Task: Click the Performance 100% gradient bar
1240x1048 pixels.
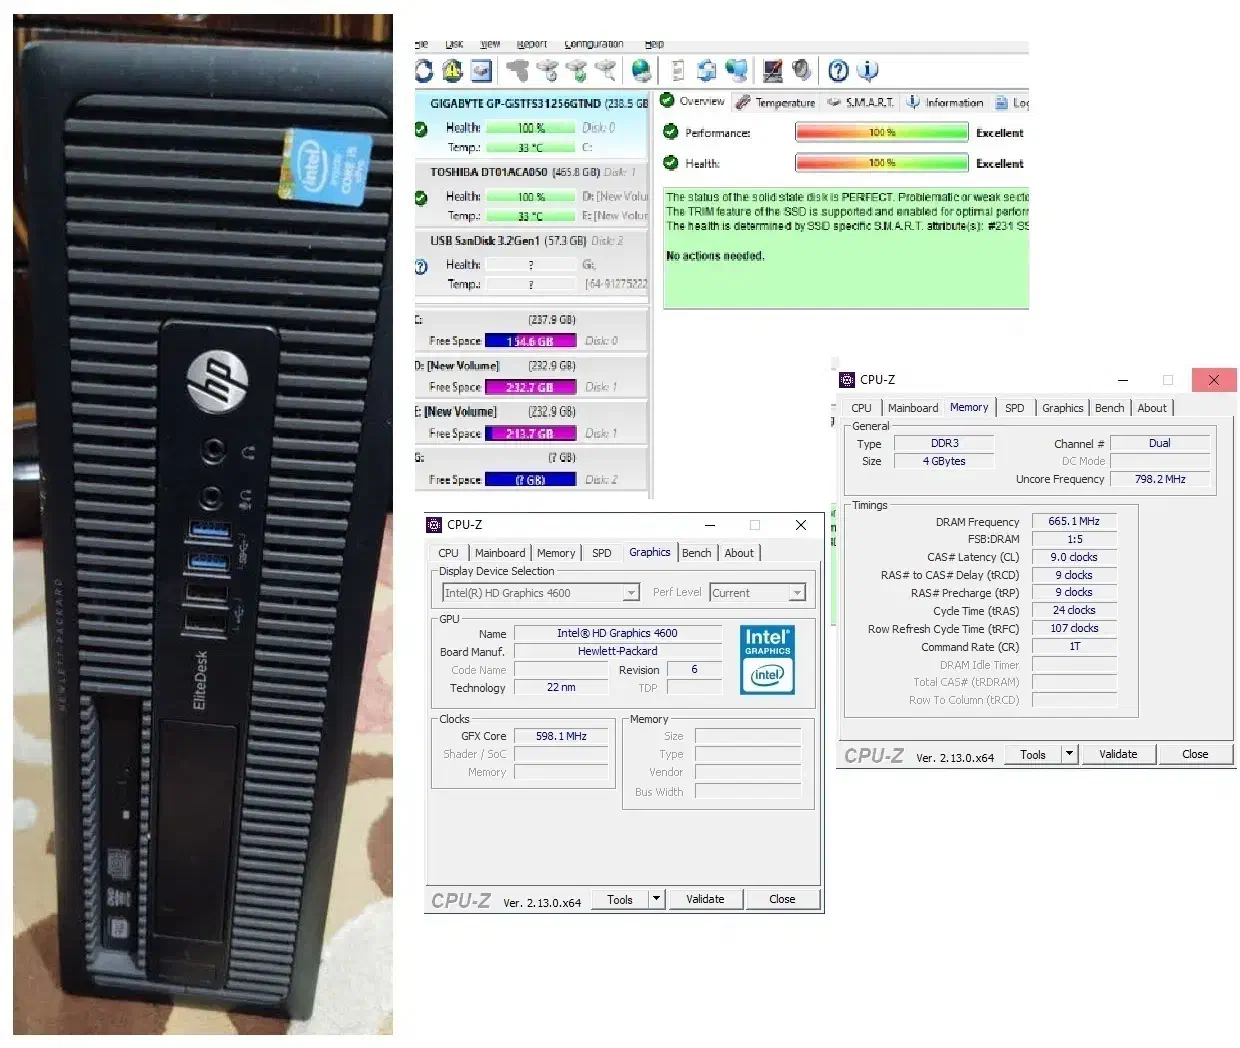Action: (882, 132)
